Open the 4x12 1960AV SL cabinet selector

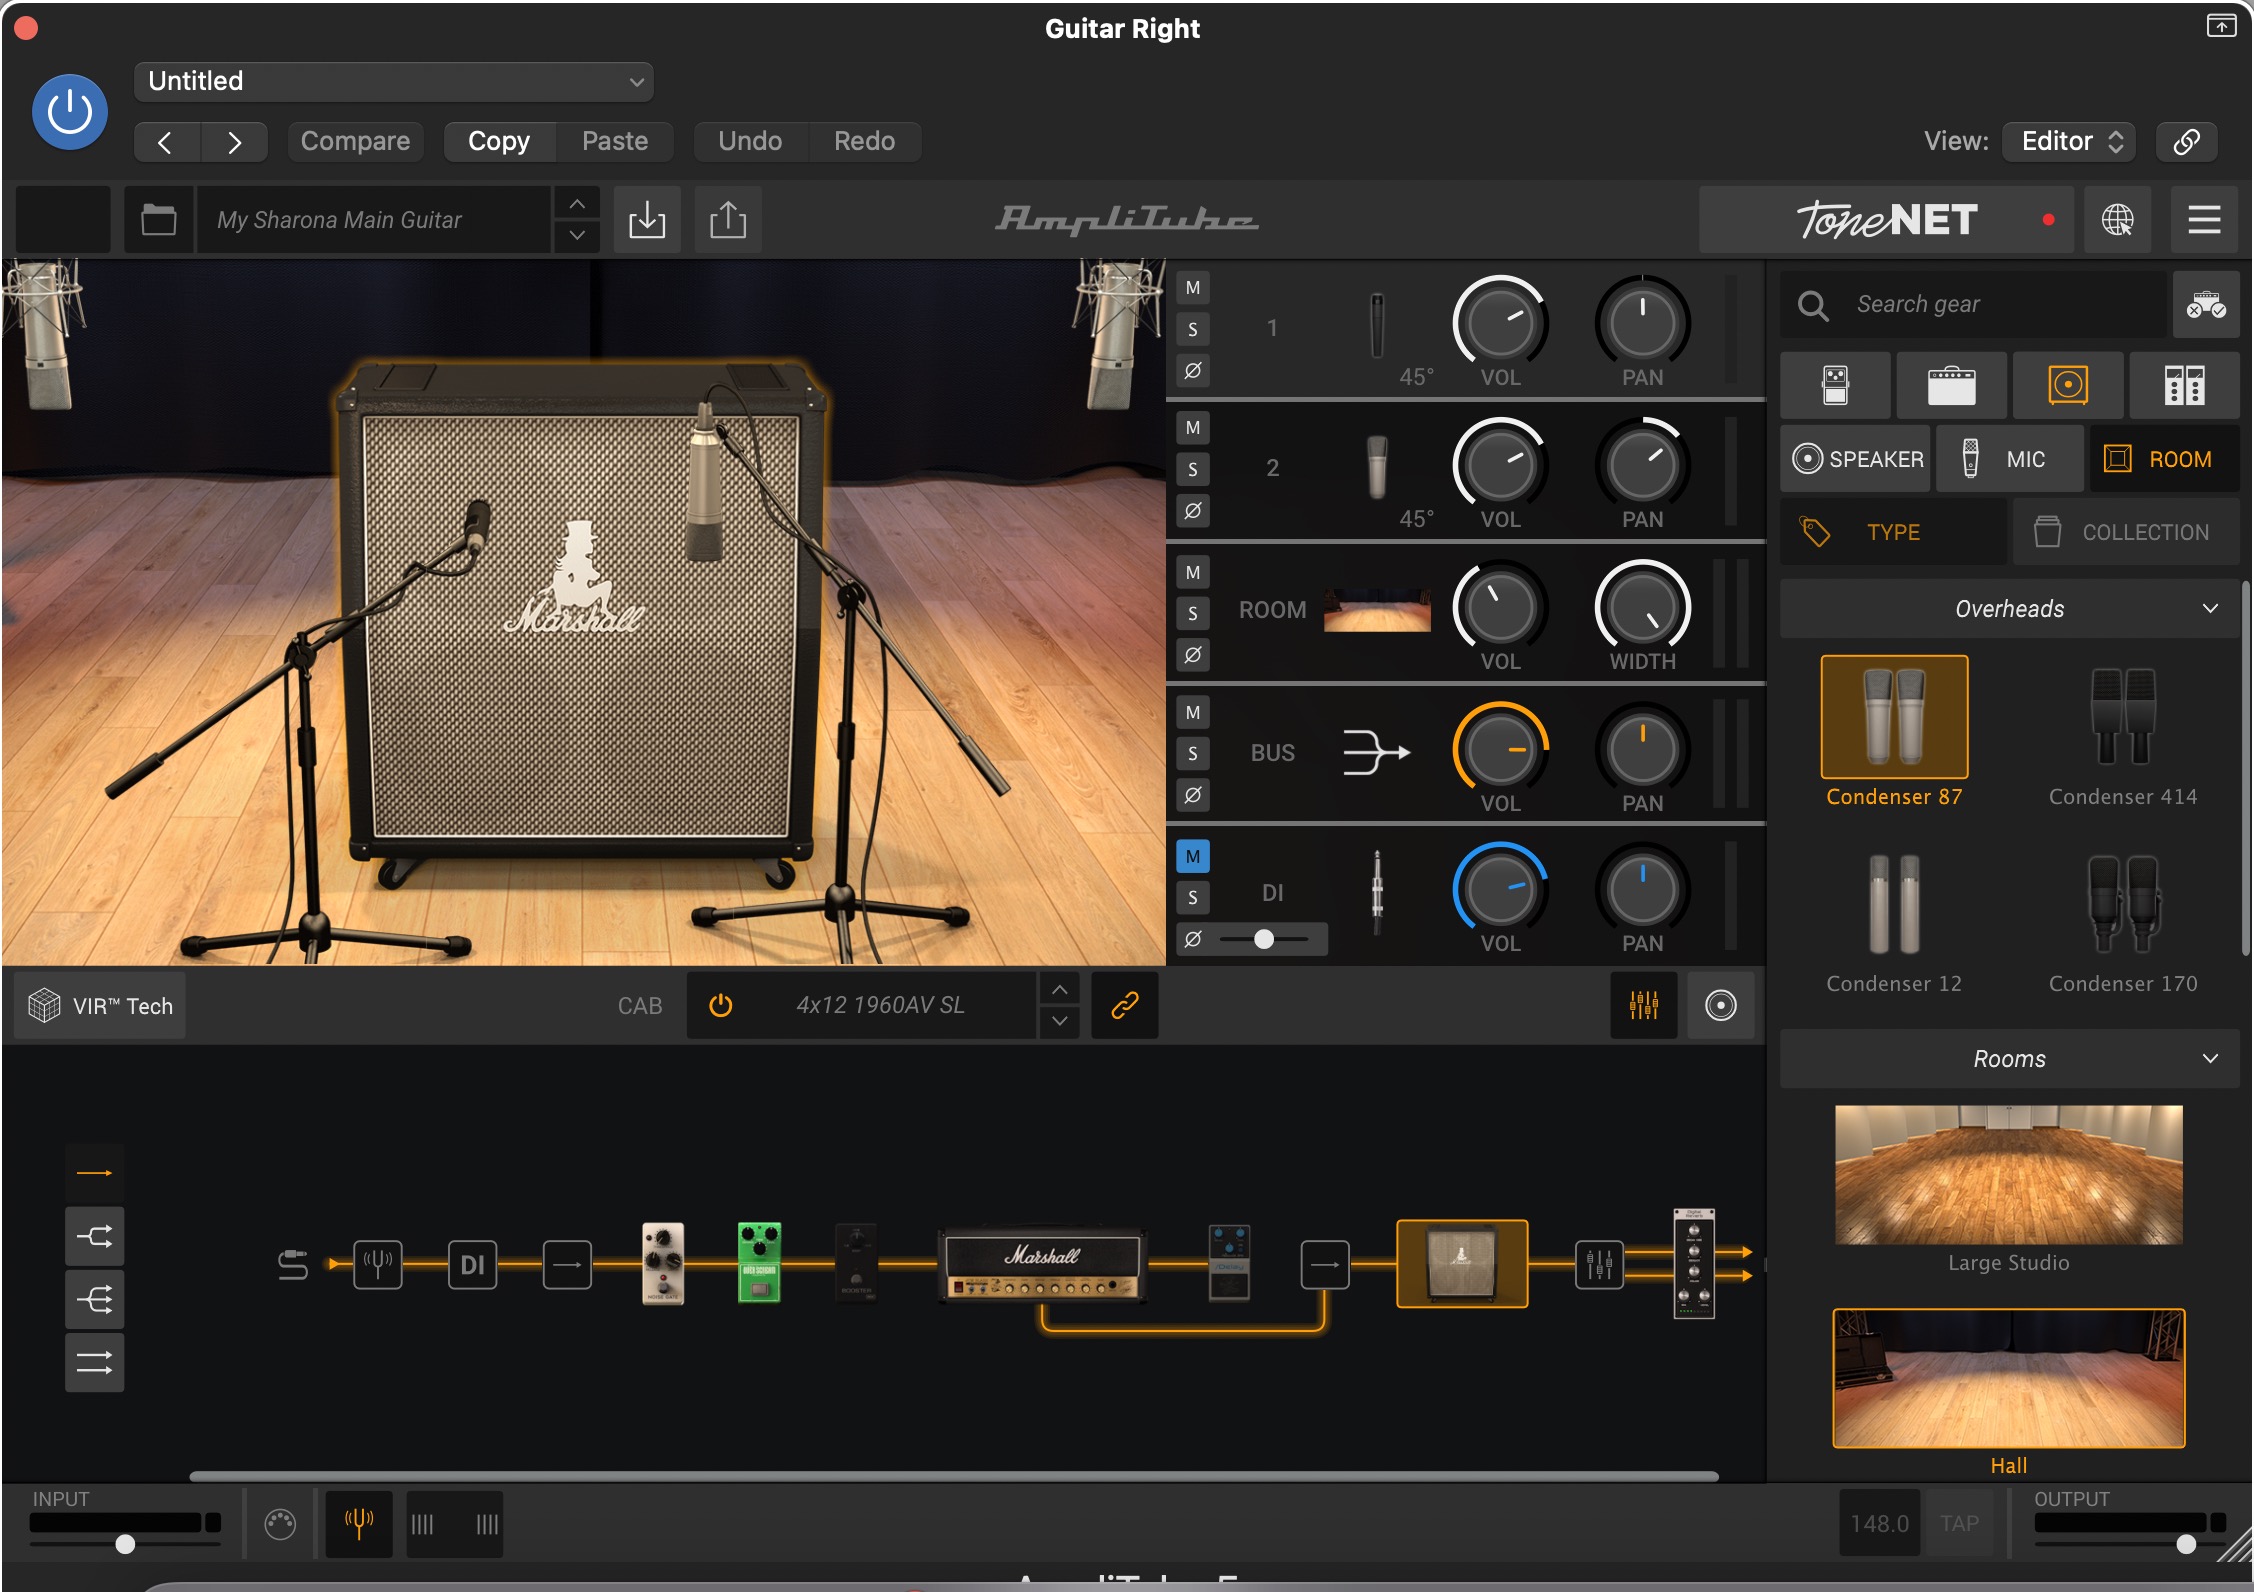coord(880,1005)
